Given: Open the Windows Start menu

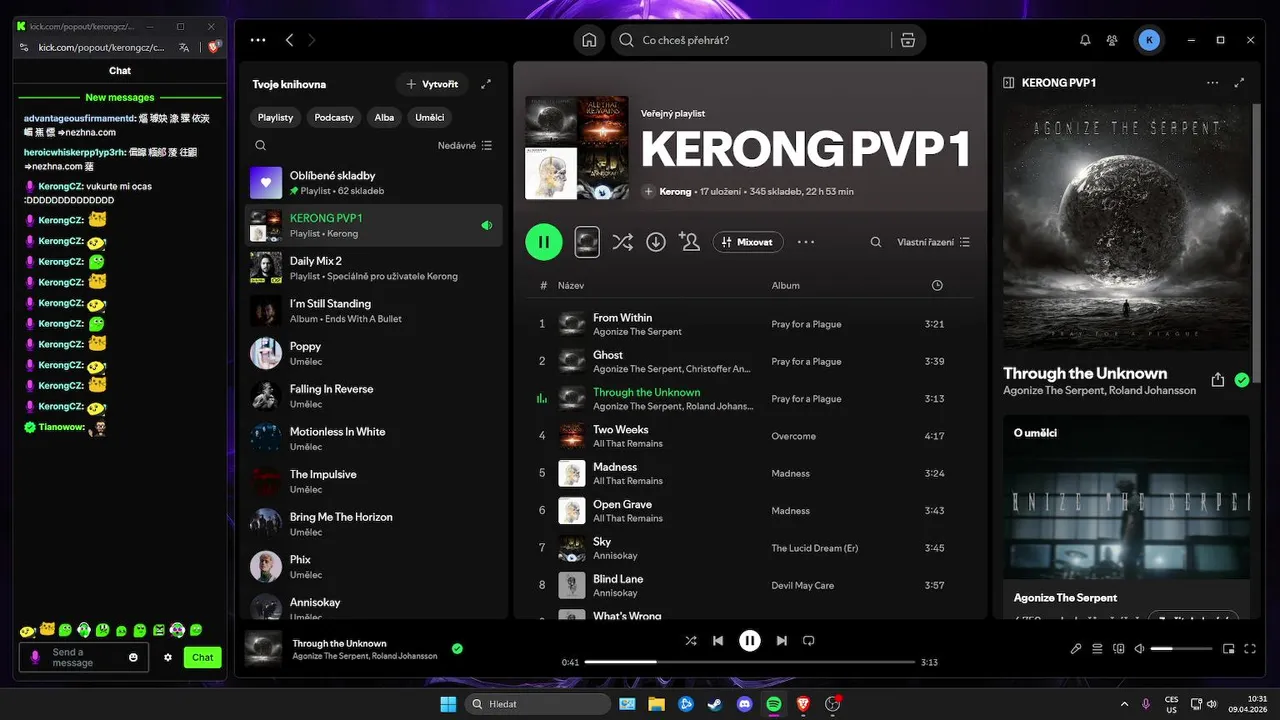Looking at the screenshot, I should click(447, 704).
